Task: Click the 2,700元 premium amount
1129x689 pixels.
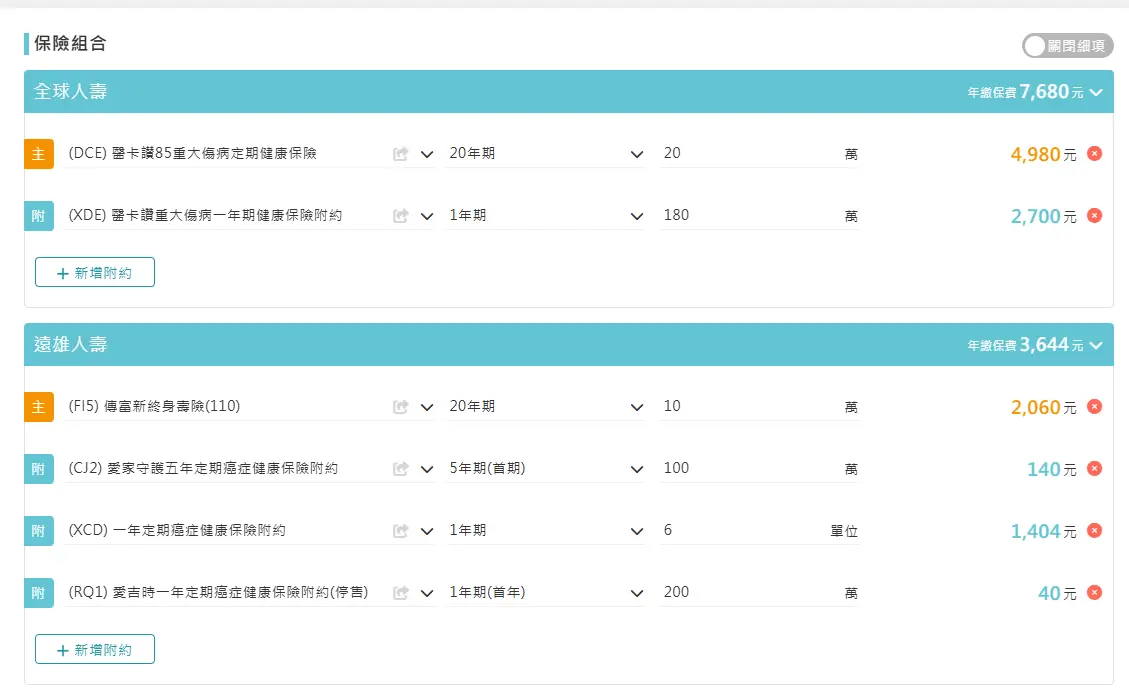Action: tap(1043, 216)
